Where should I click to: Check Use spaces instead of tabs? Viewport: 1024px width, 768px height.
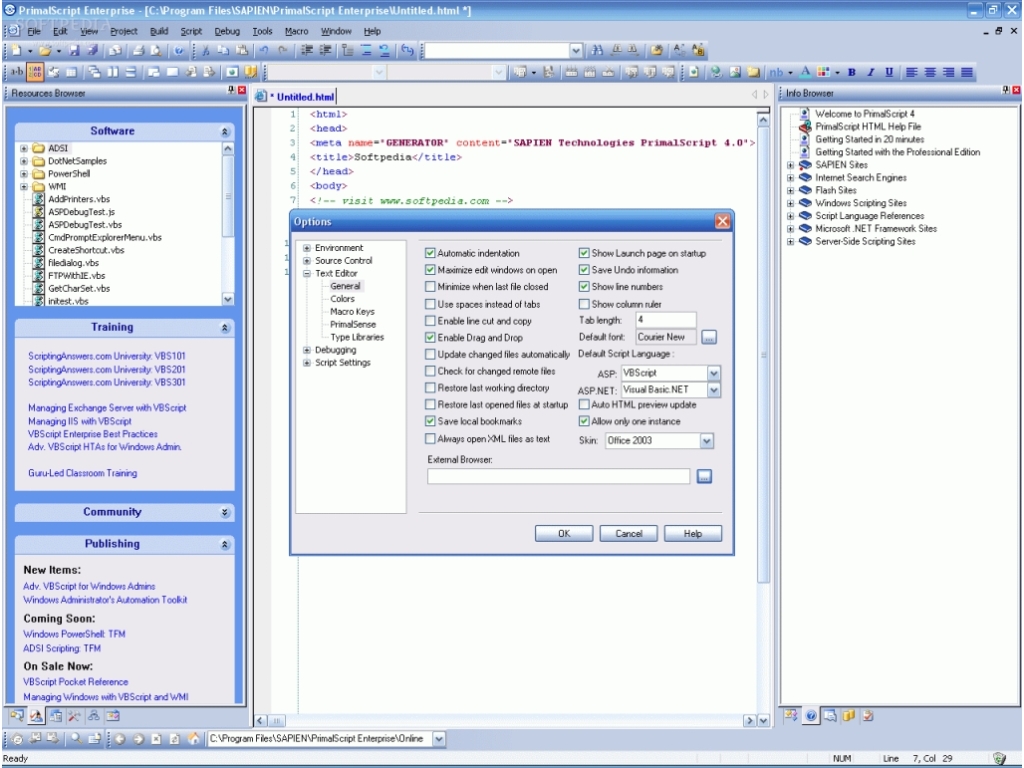coord(430,304)
